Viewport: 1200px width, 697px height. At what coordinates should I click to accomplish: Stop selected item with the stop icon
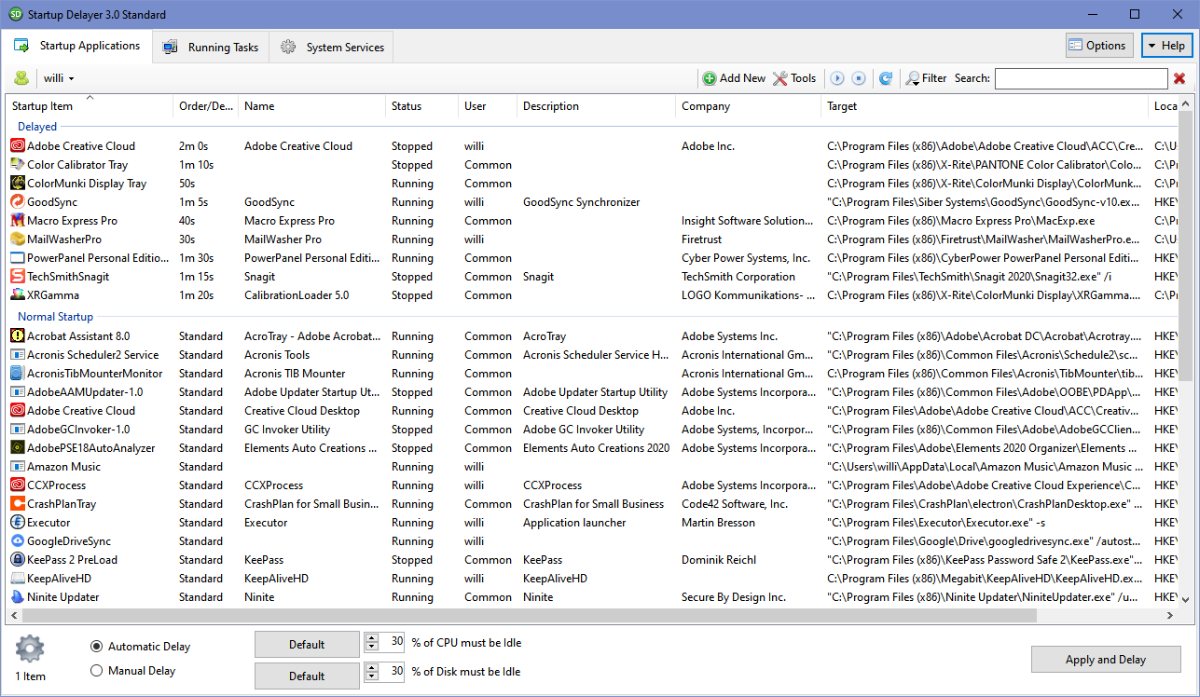coord(859,78)
